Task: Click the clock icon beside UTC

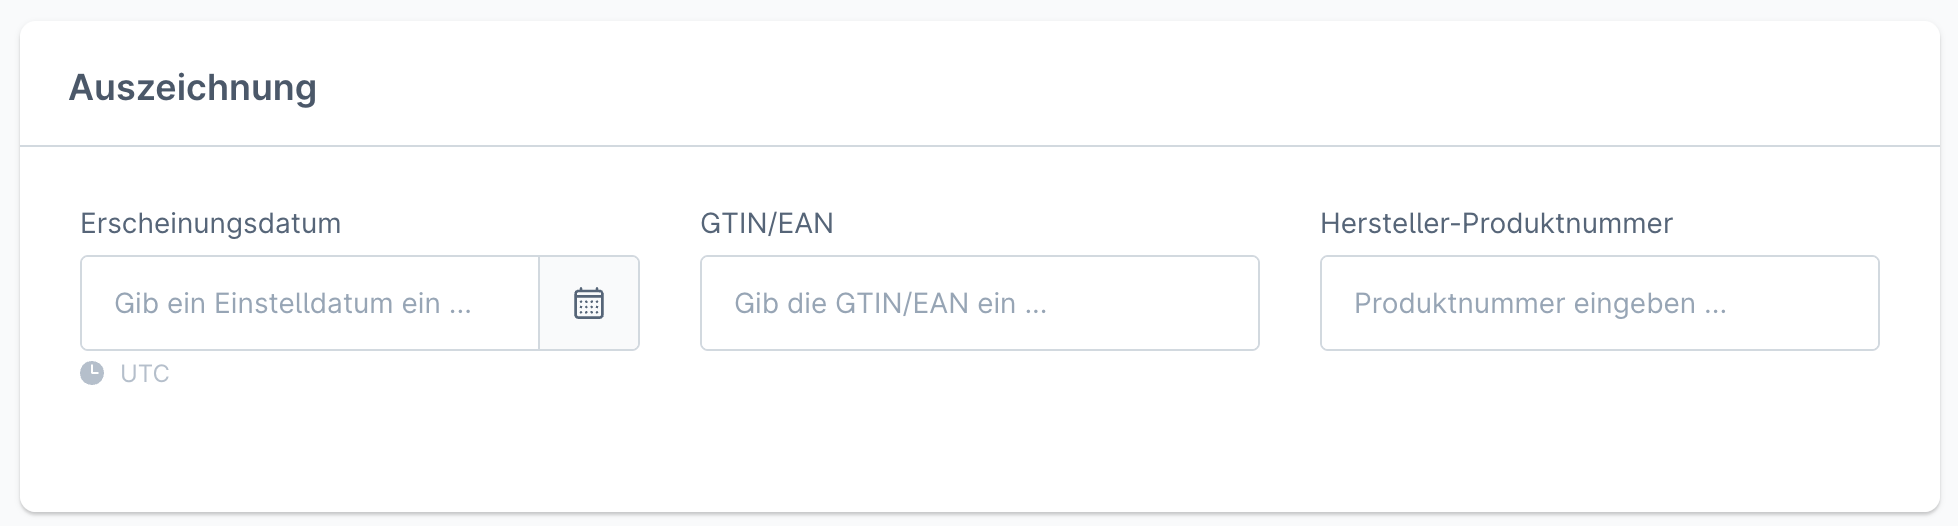Action: coord(92,373)
